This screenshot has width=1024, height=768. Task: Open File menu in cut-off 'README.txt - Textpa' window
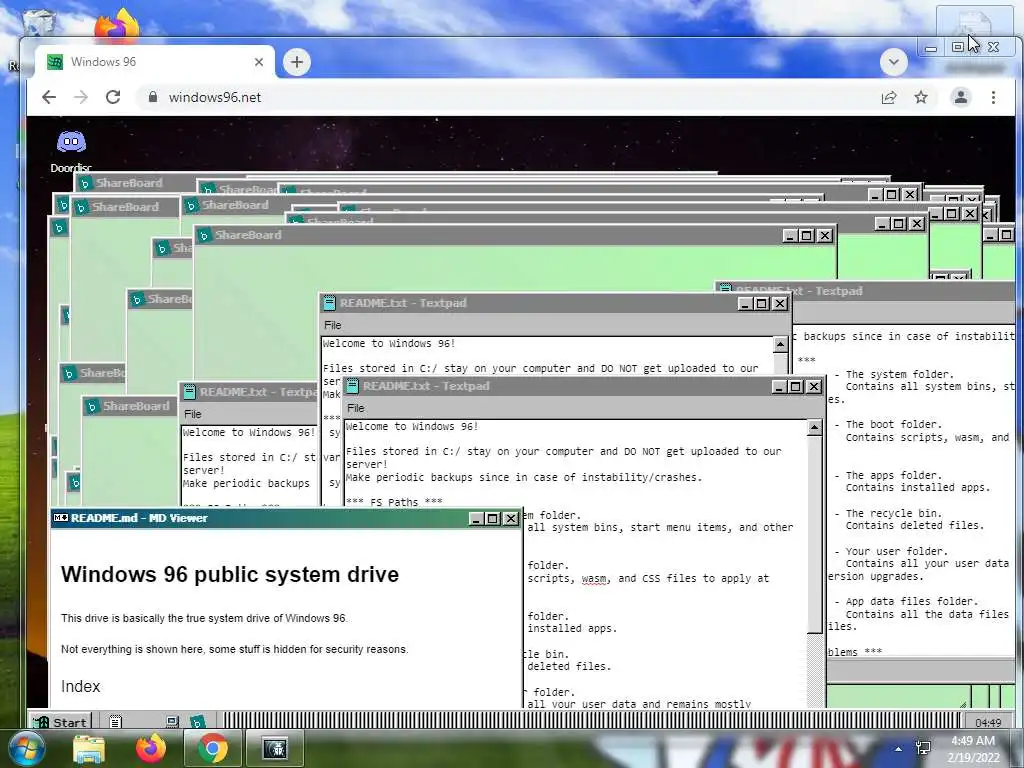click(193, 414)
